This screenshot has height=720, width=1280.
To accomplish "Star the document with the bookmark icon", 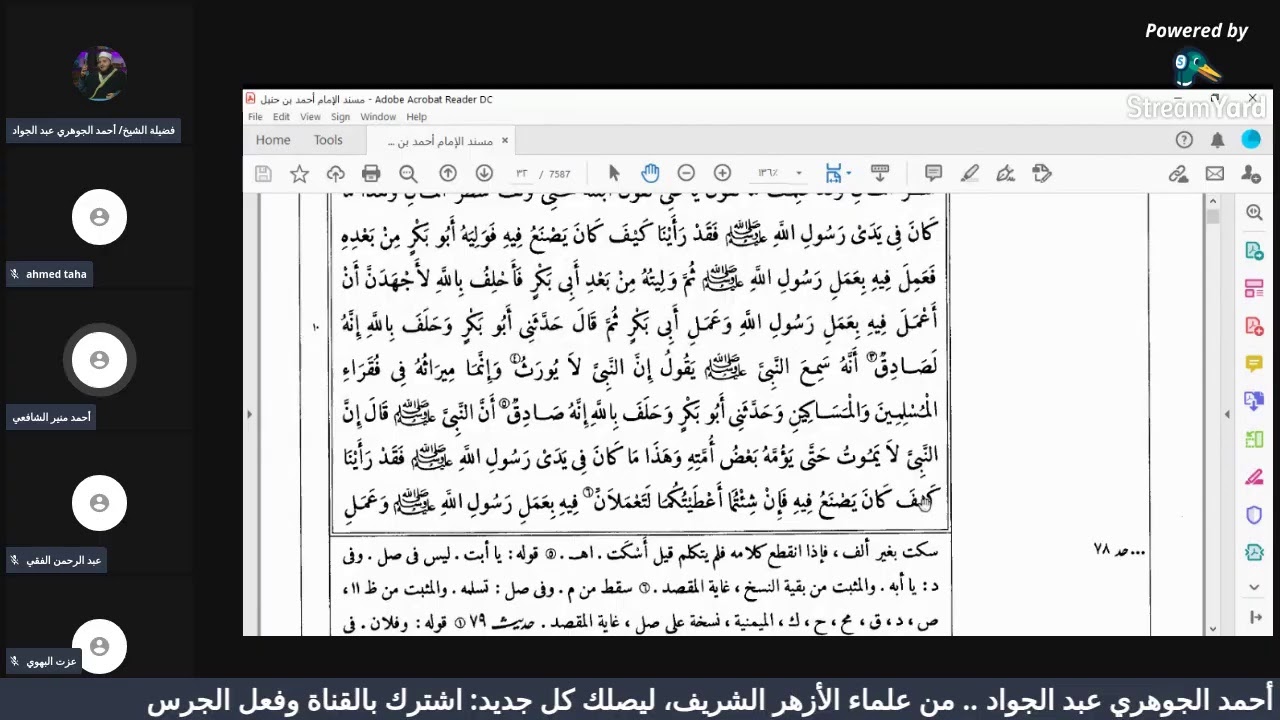I will point(299,174).
